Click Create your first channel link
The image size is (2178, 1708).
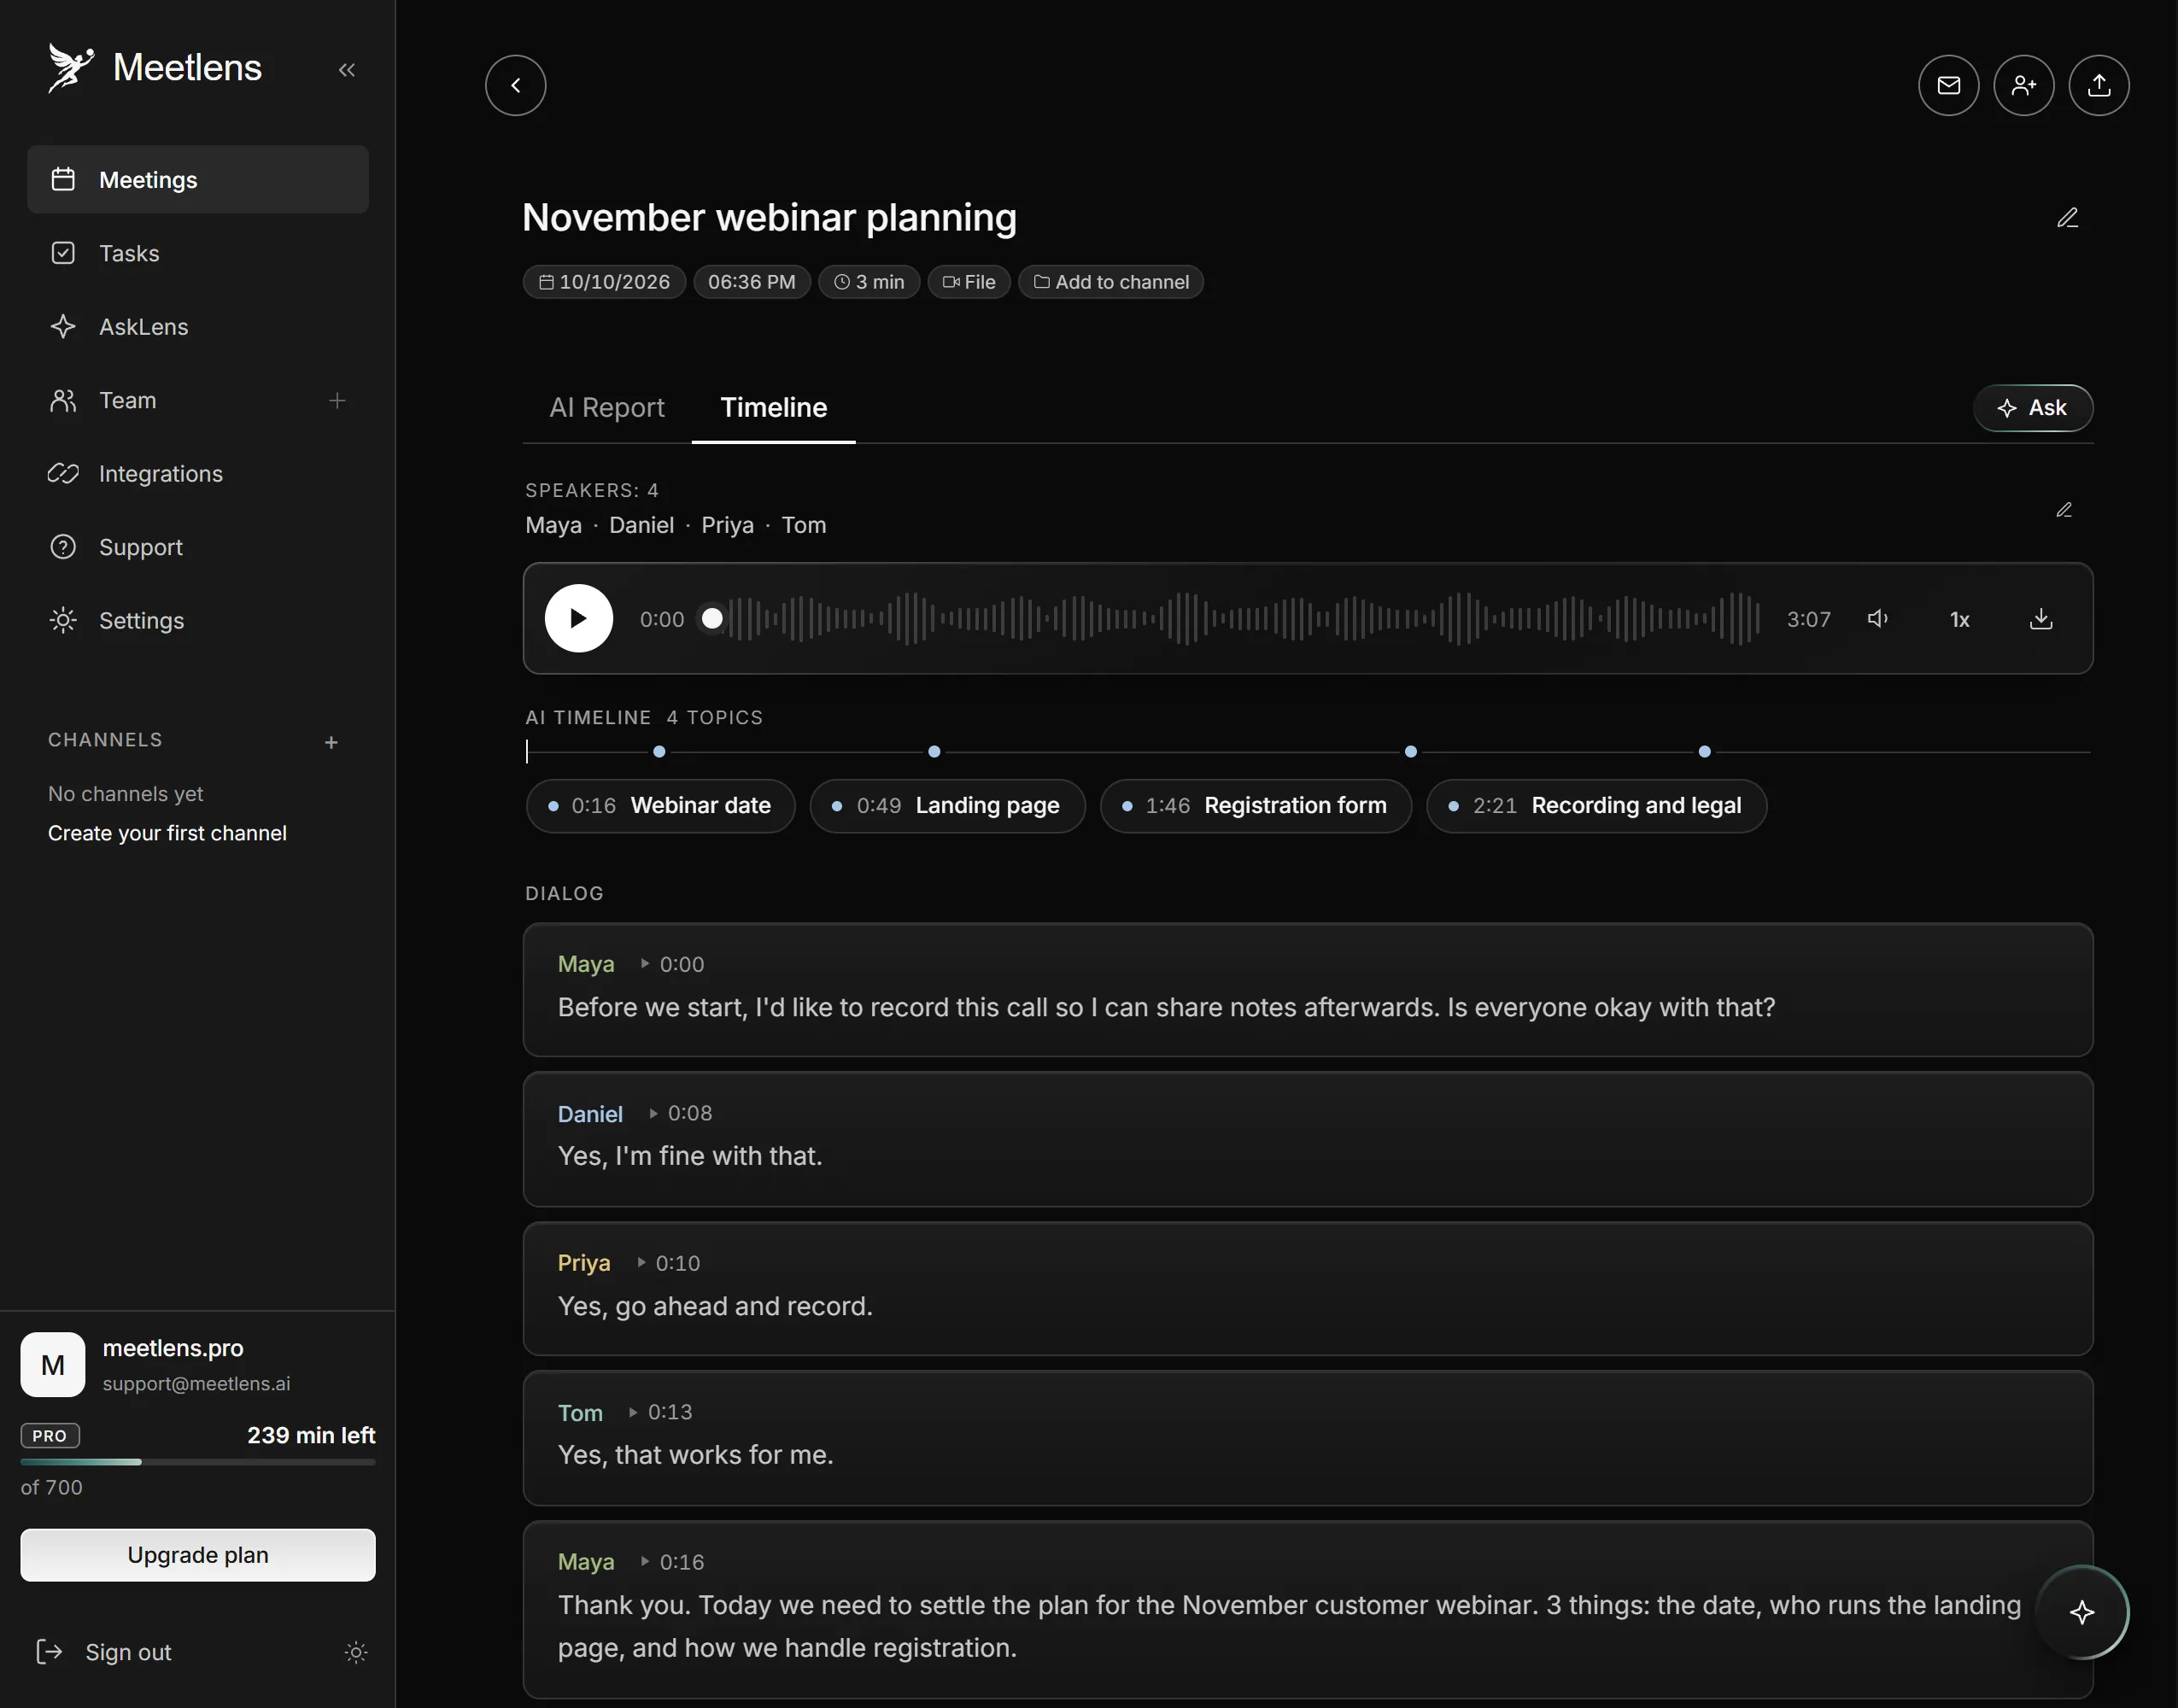(167, 833)
